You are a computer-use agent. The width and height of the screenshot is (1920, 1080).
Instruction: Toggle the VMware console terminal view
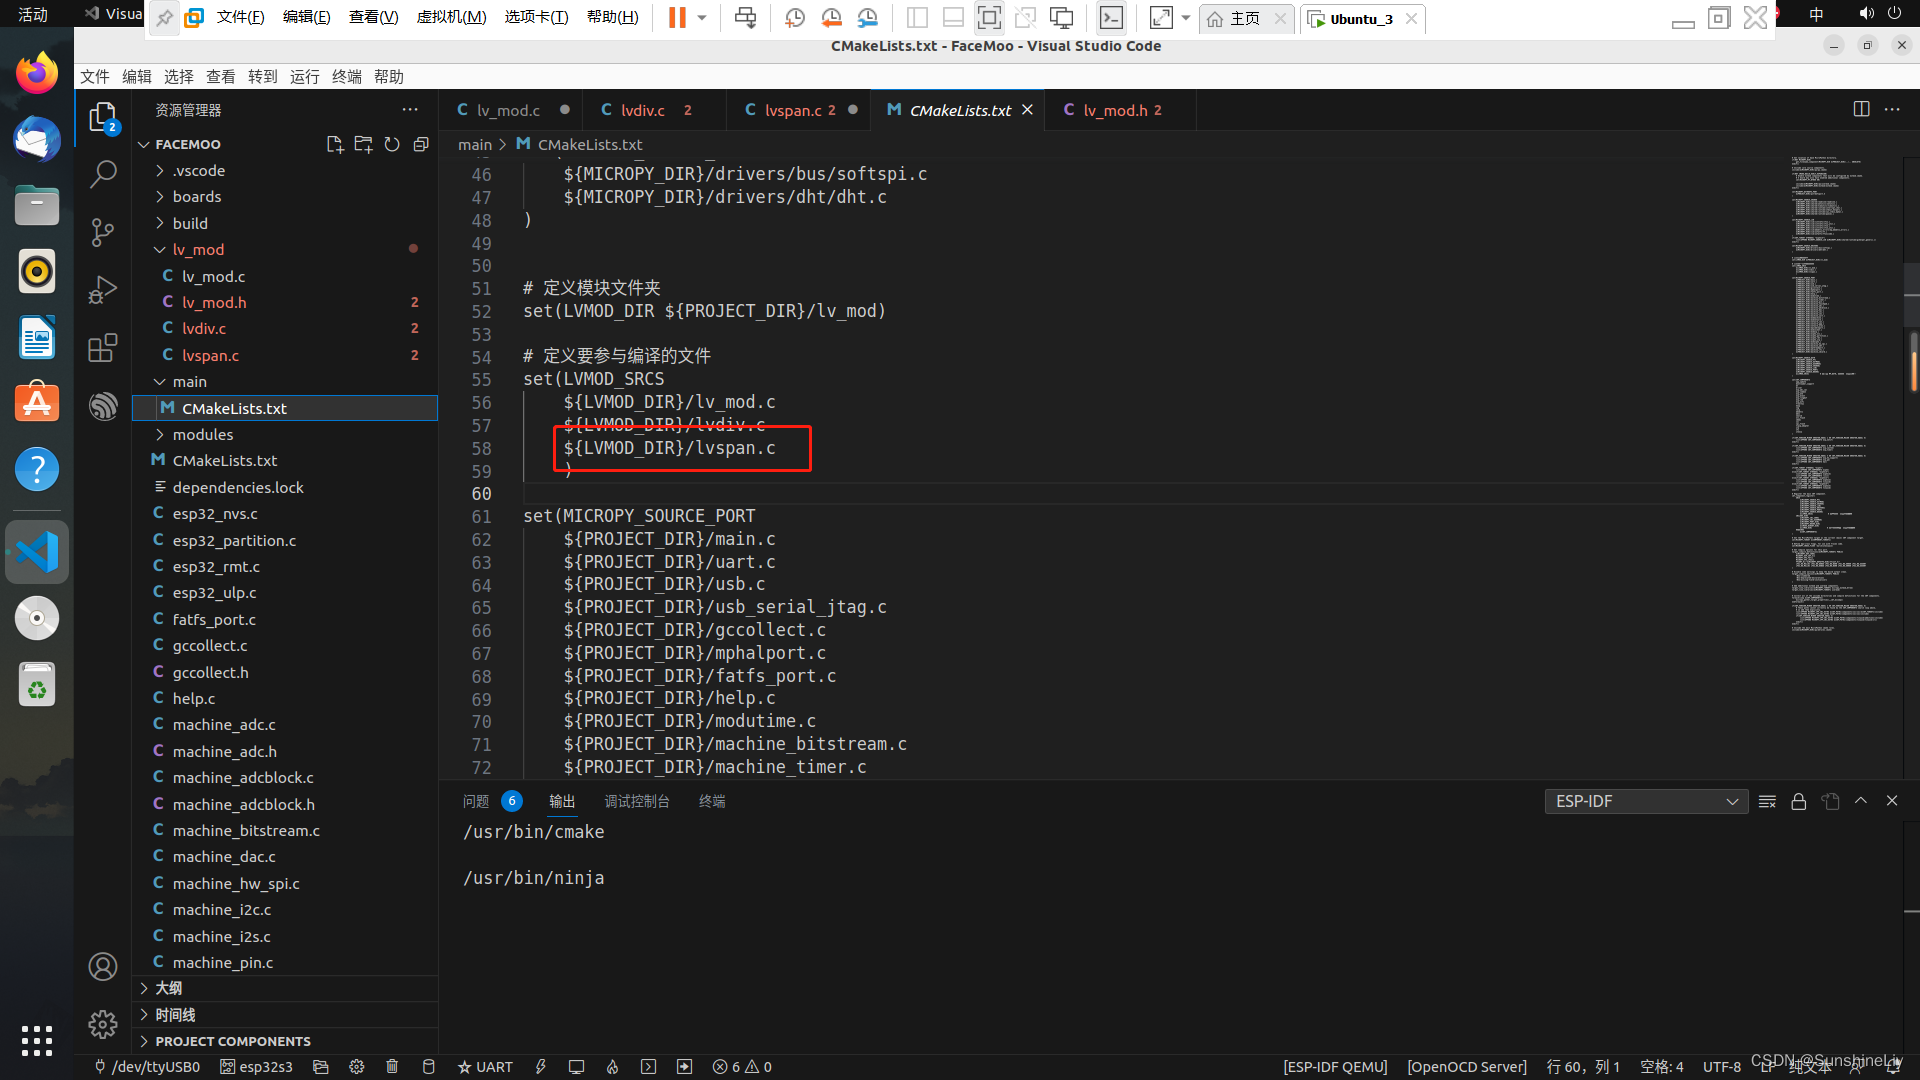(1112, 17)
